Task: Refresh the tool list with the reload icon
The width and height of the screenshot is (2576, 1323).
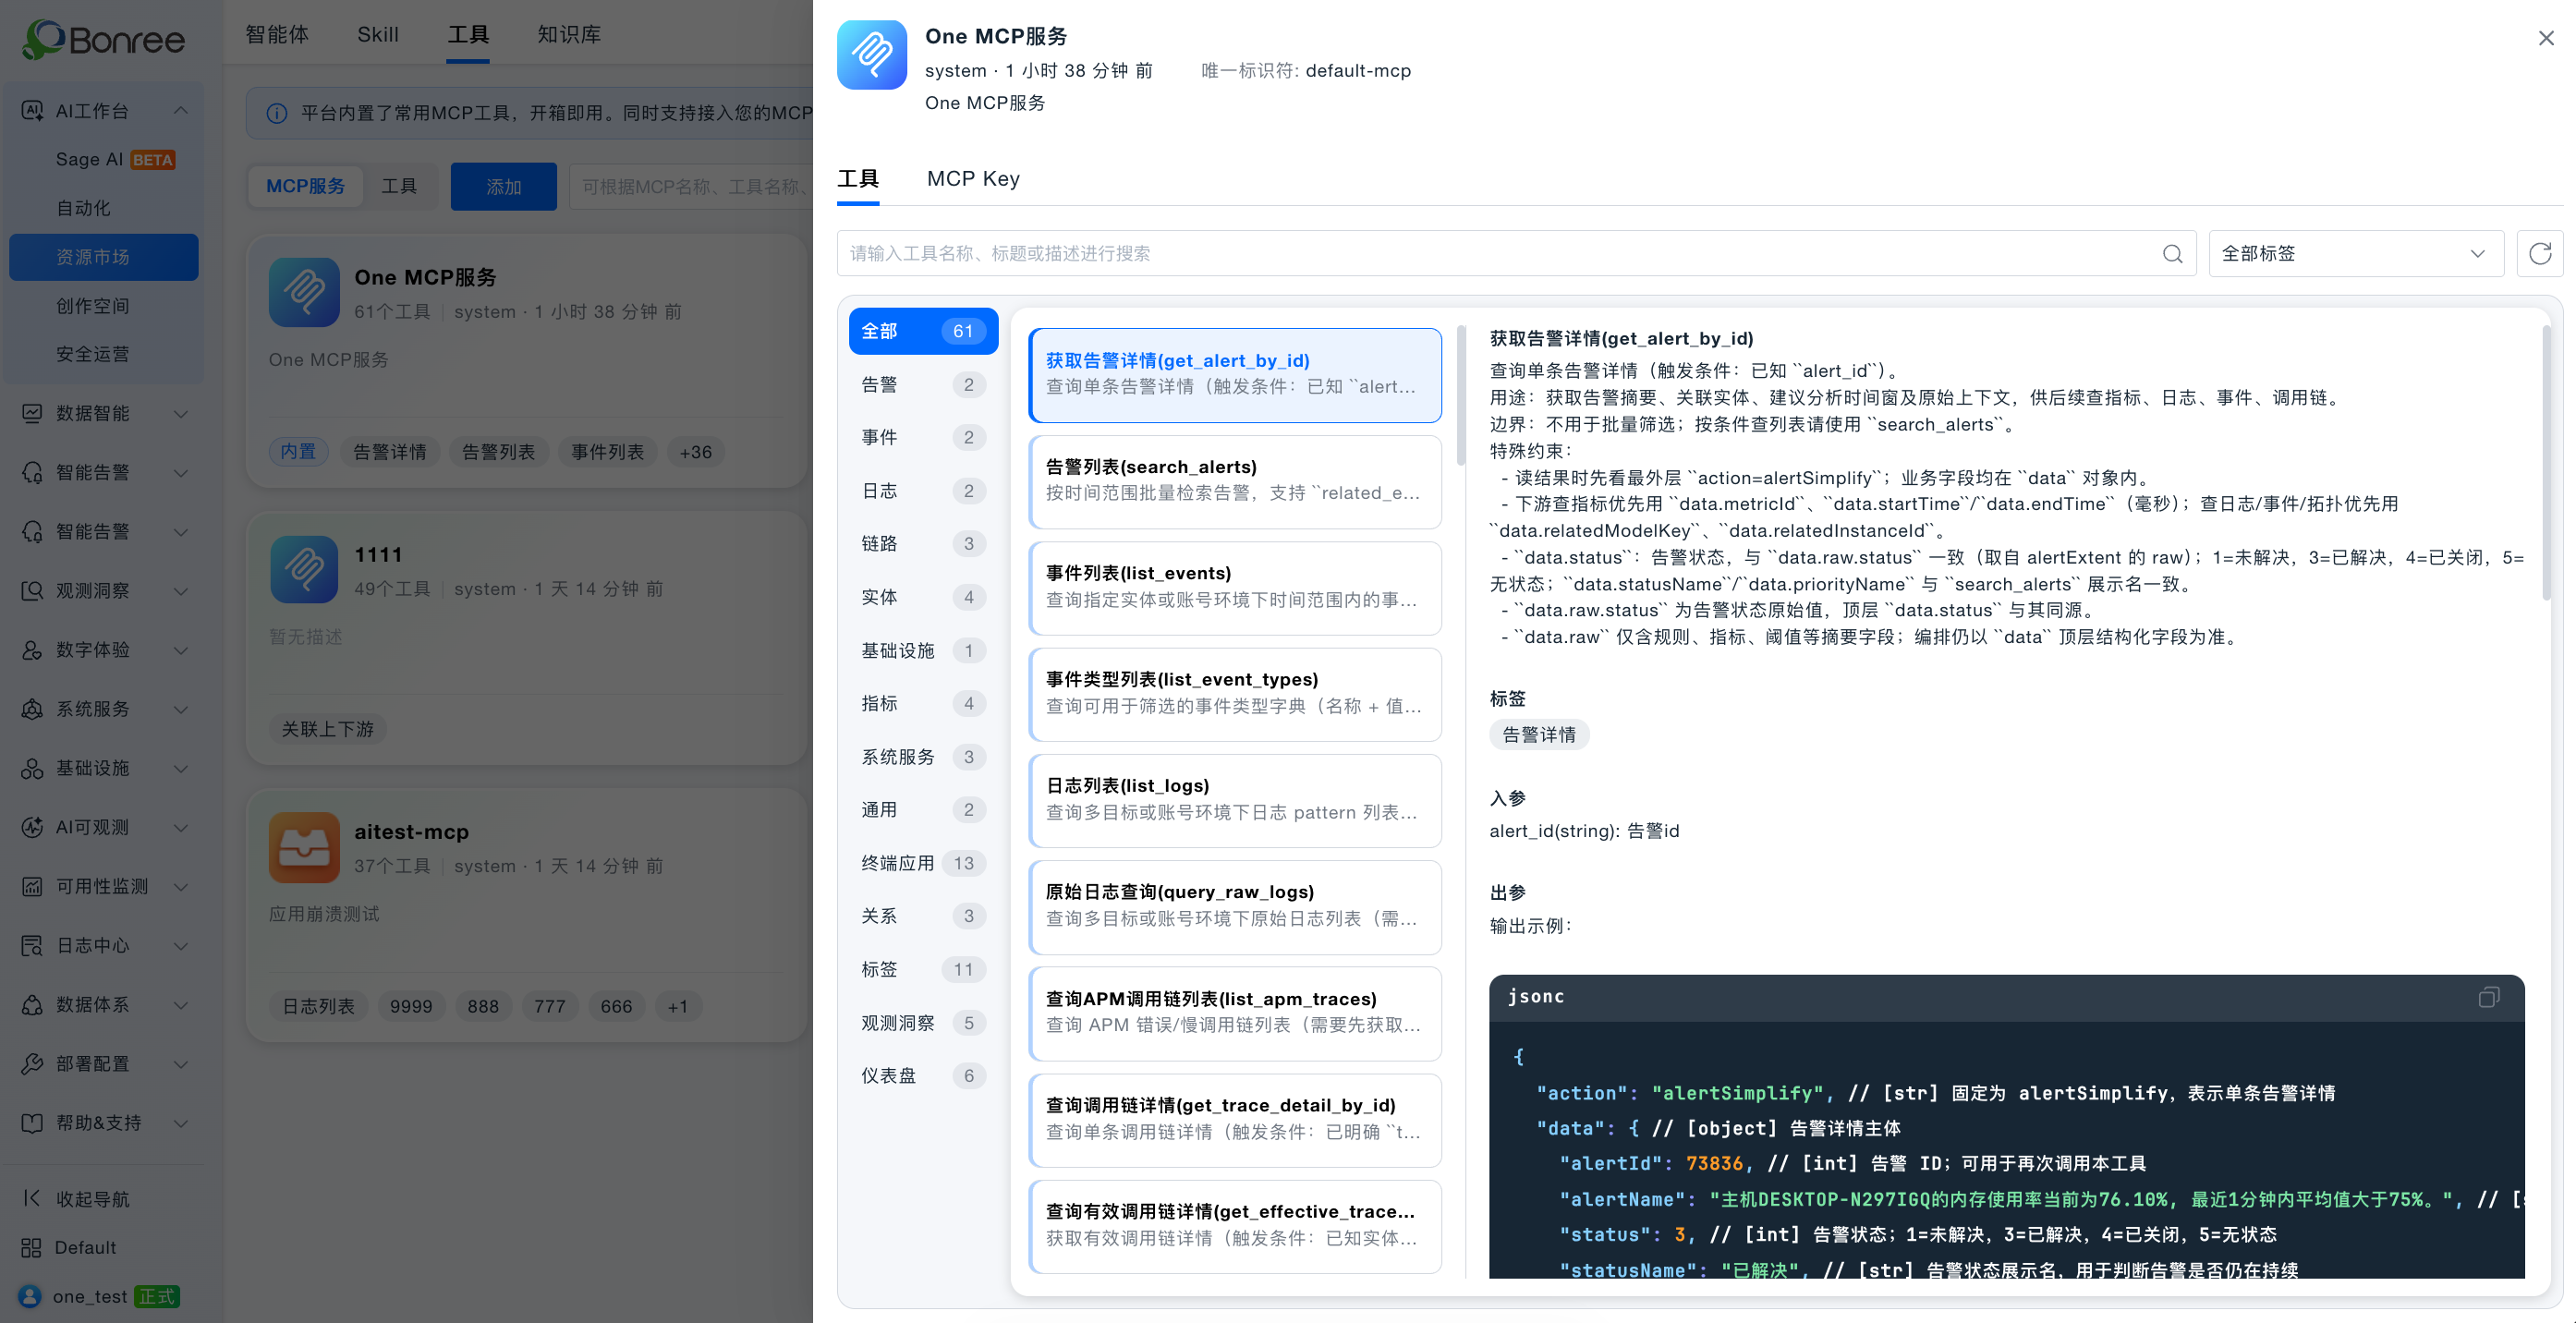Action: 2540,254
